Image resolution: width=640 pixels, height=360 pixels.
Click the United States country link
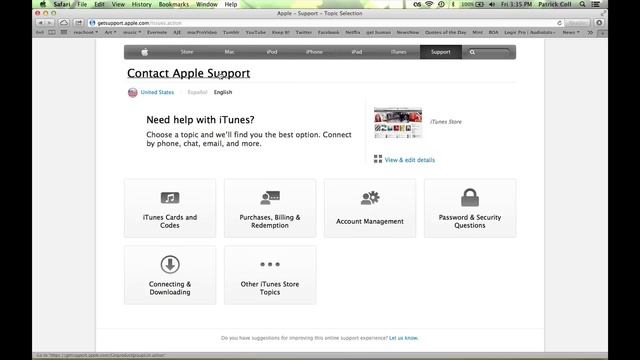157,92
